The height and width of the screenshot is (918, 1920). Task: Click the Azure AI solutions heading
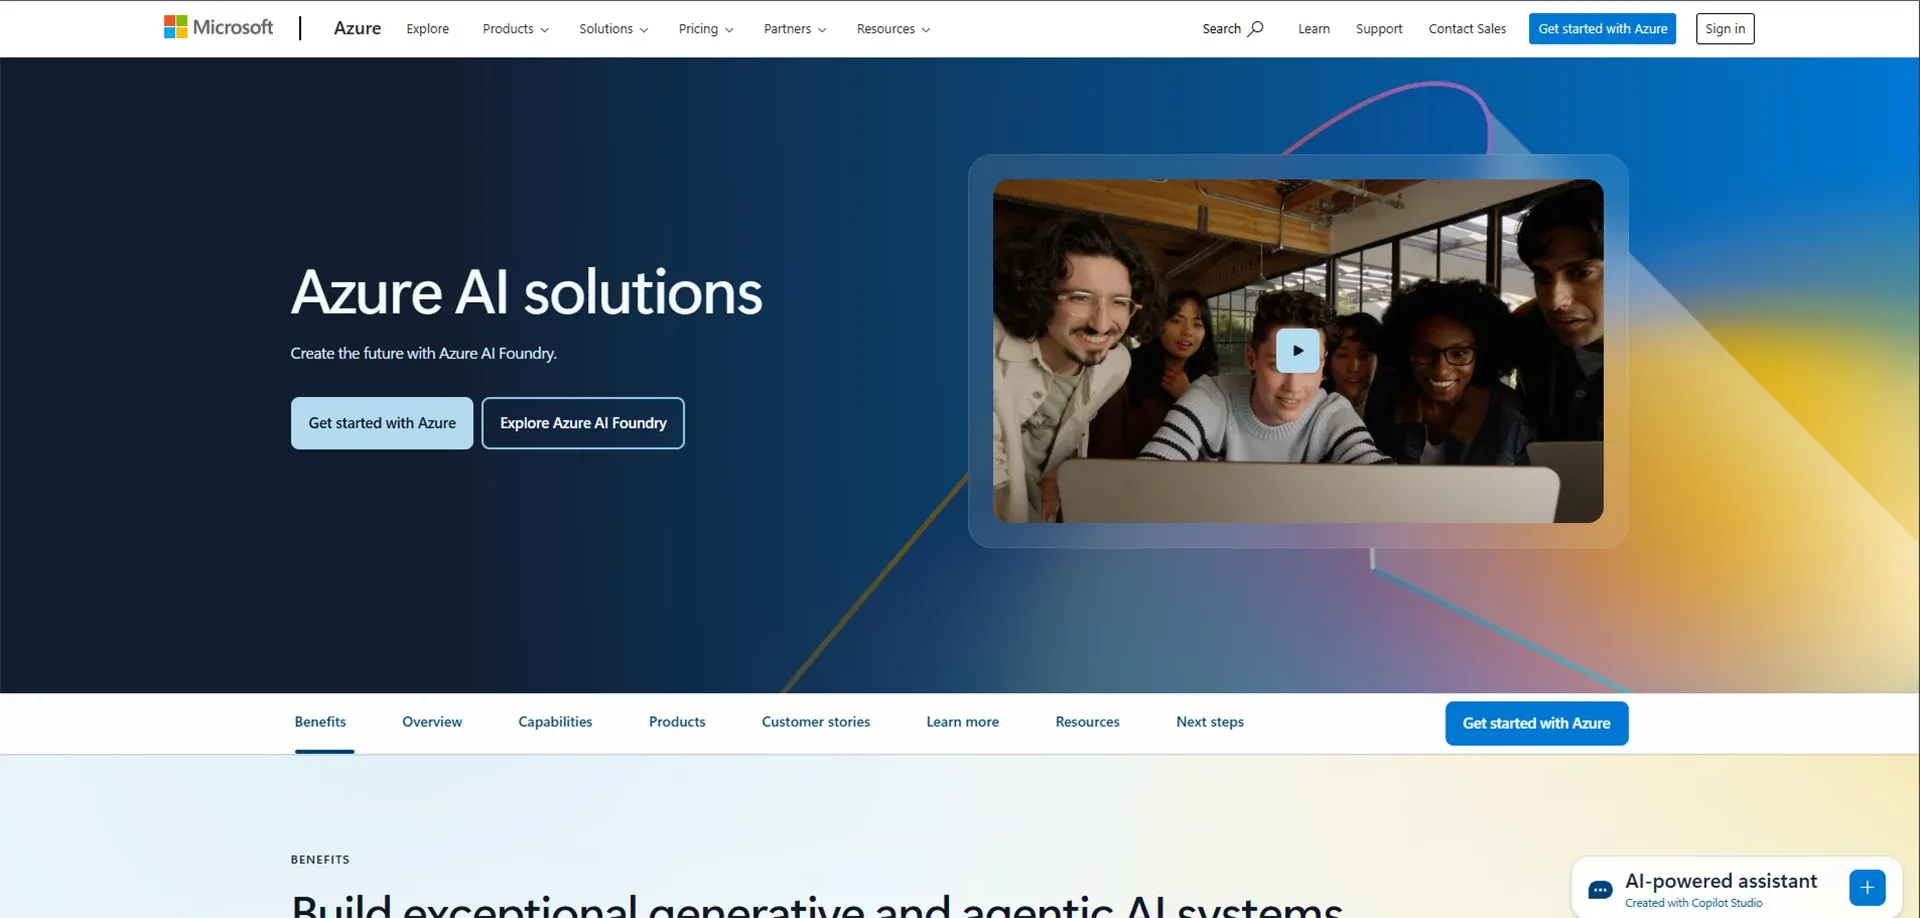point(526,293)
